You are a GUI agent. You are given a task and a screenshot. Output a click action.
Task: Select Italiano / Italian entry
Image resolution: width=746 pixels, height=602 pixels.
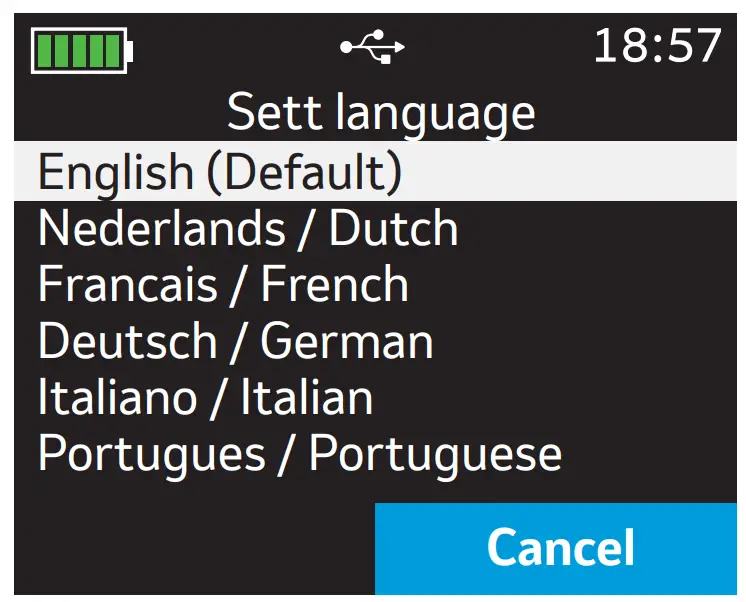[x=205, y=397]
